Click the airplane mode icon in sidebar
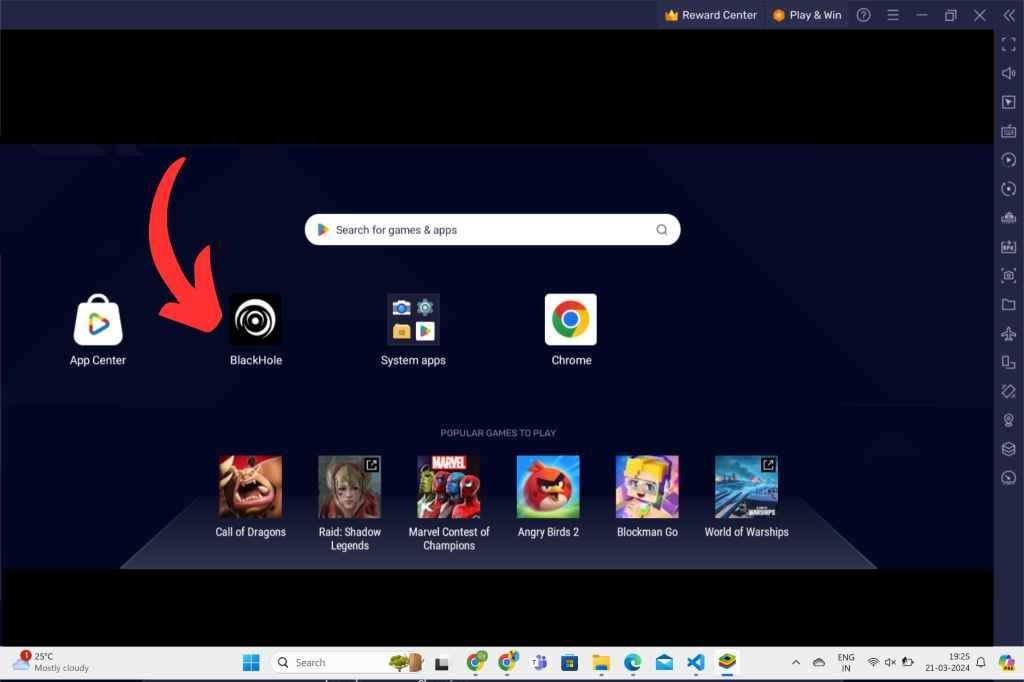 [x=1008, y=334]
